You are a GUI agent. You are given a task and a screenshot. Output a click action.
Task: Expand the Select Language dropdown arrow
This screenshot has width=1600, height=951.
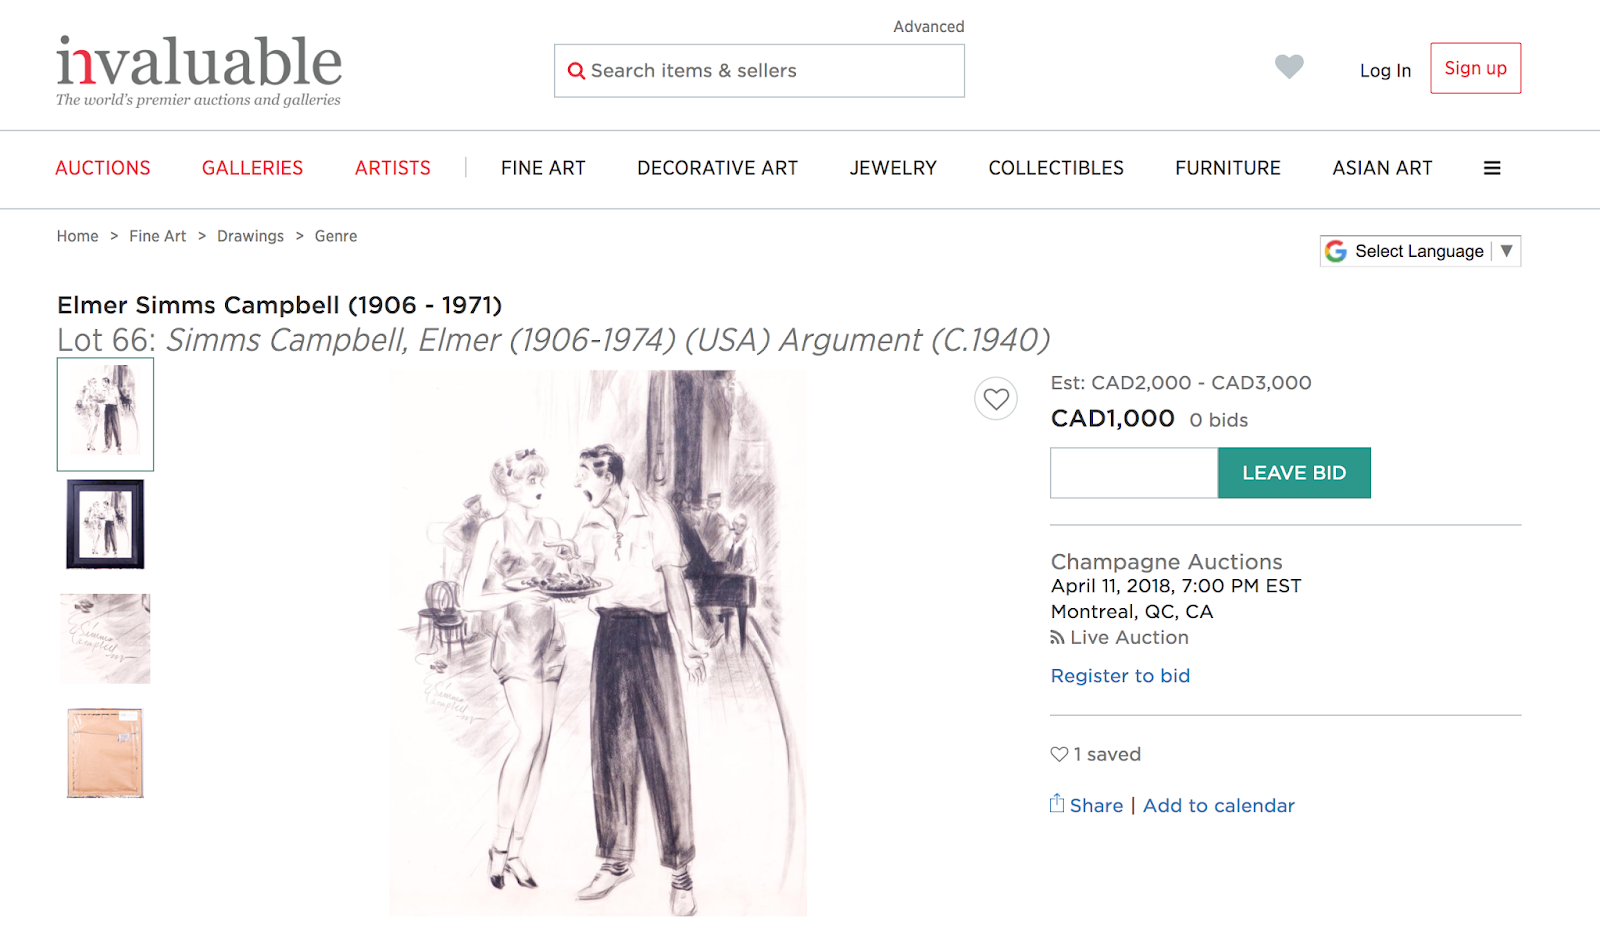coord(1506,251)
